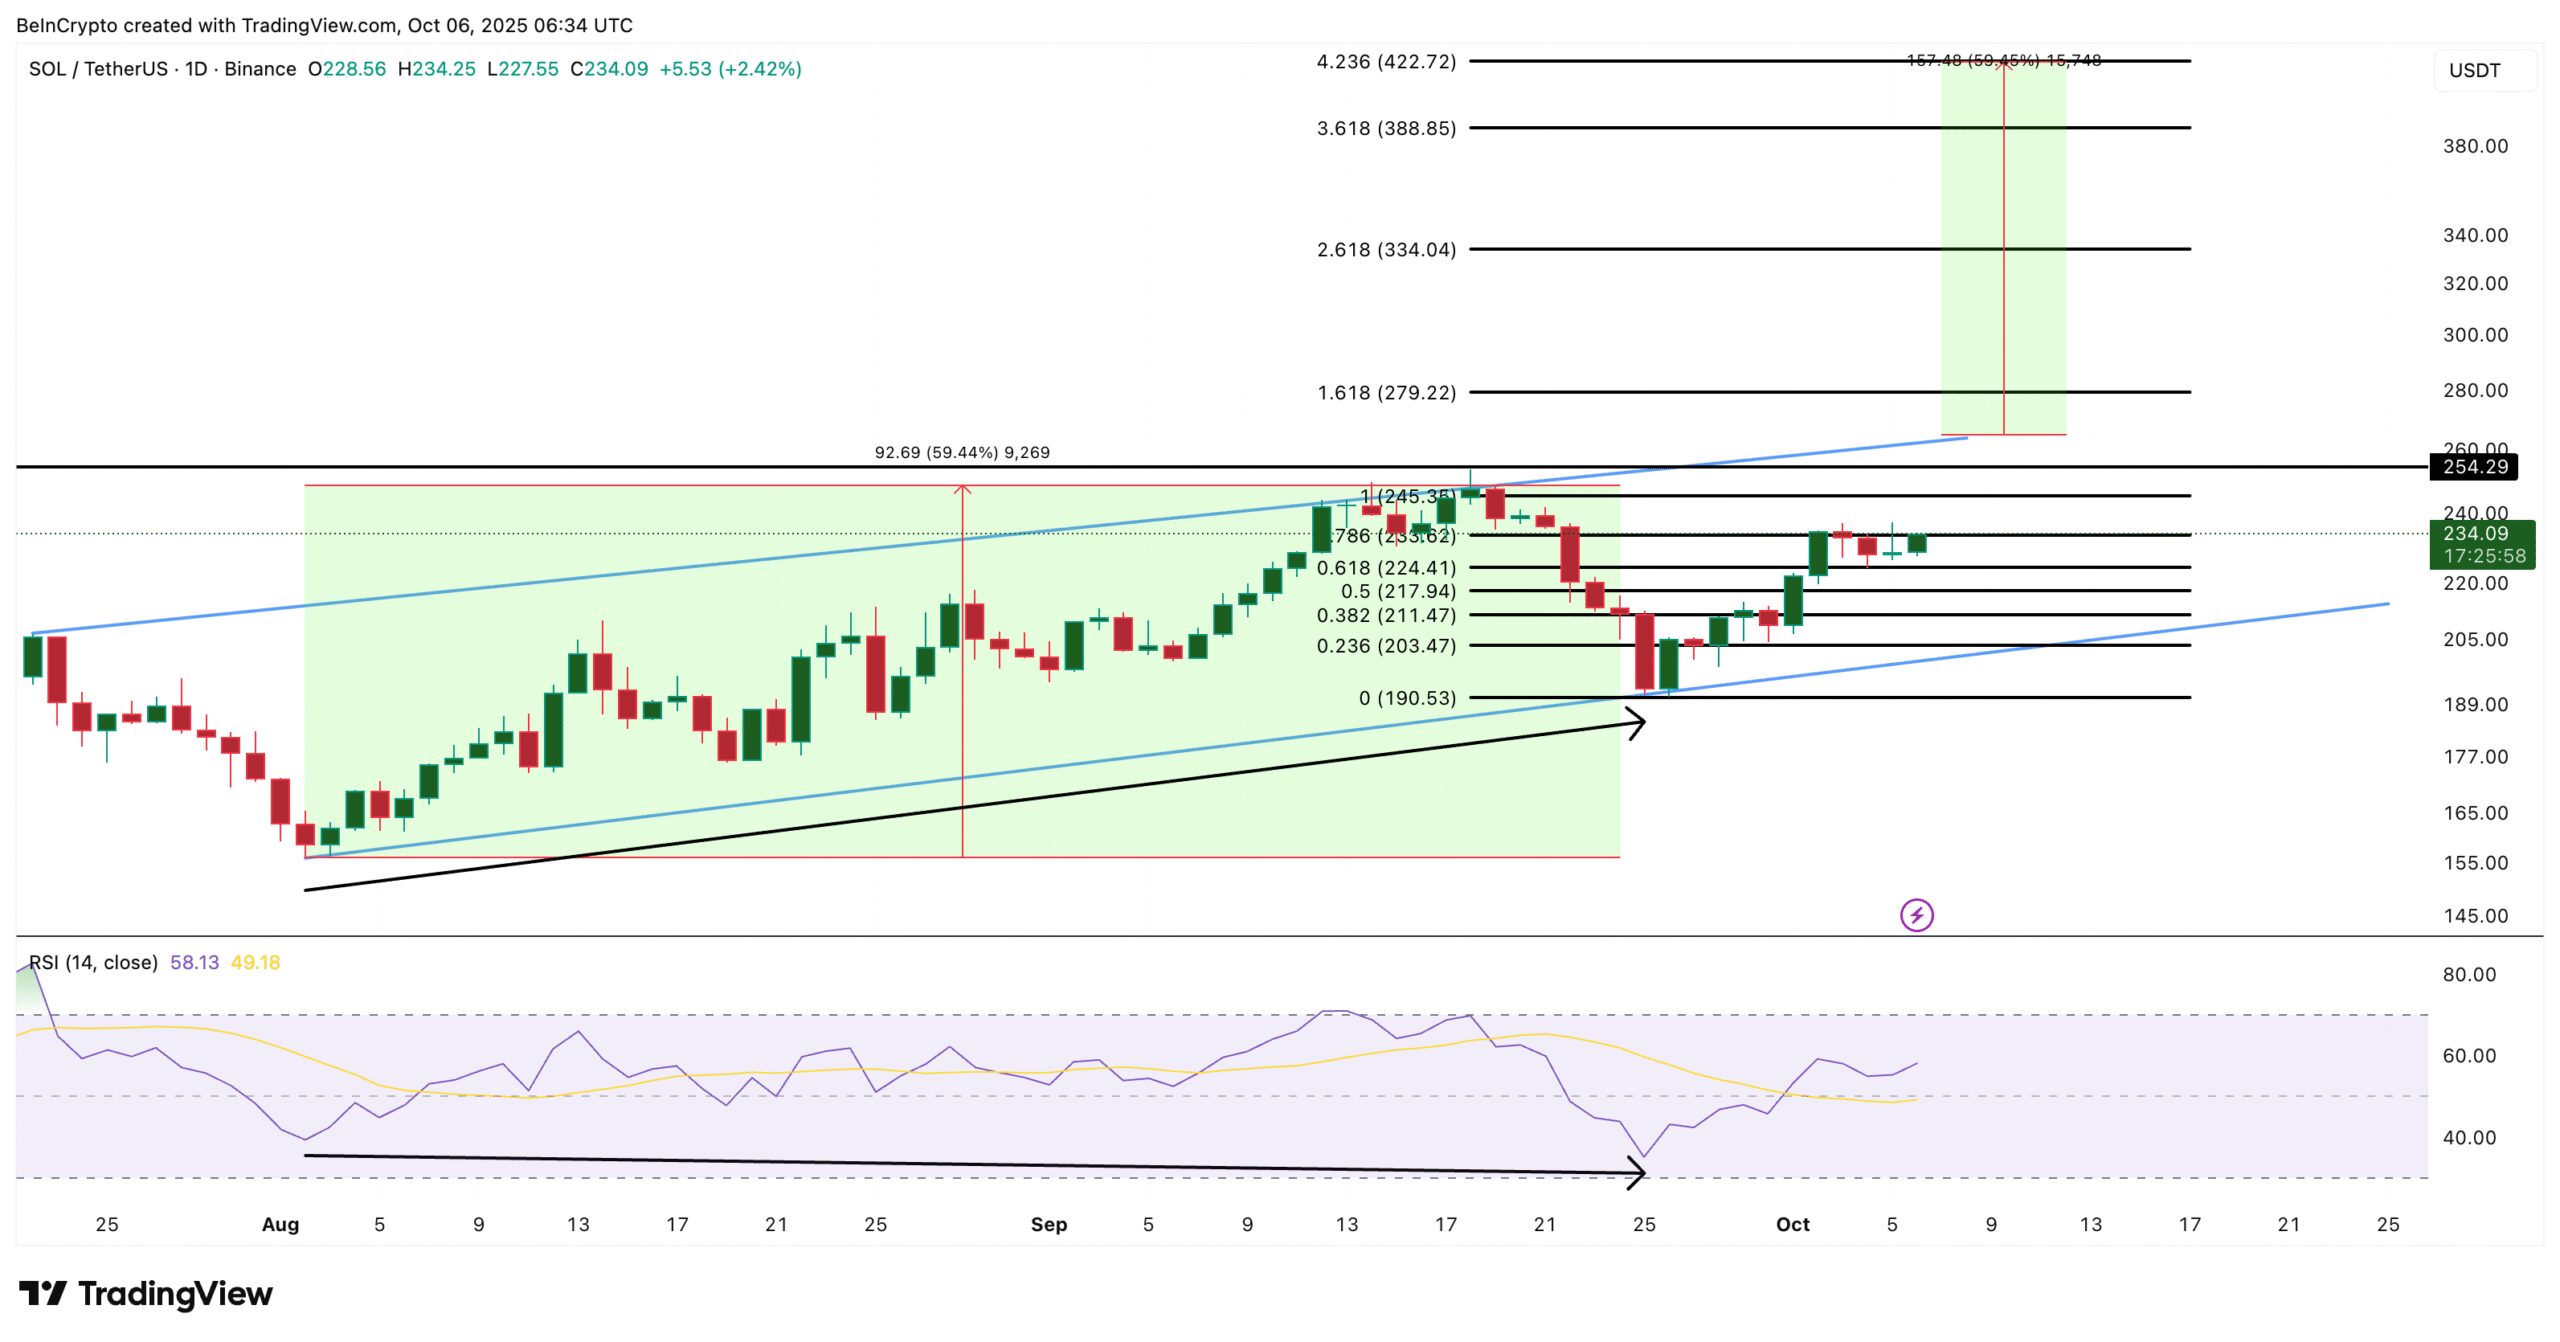Click the TradingView logo

coord(143,1293)
